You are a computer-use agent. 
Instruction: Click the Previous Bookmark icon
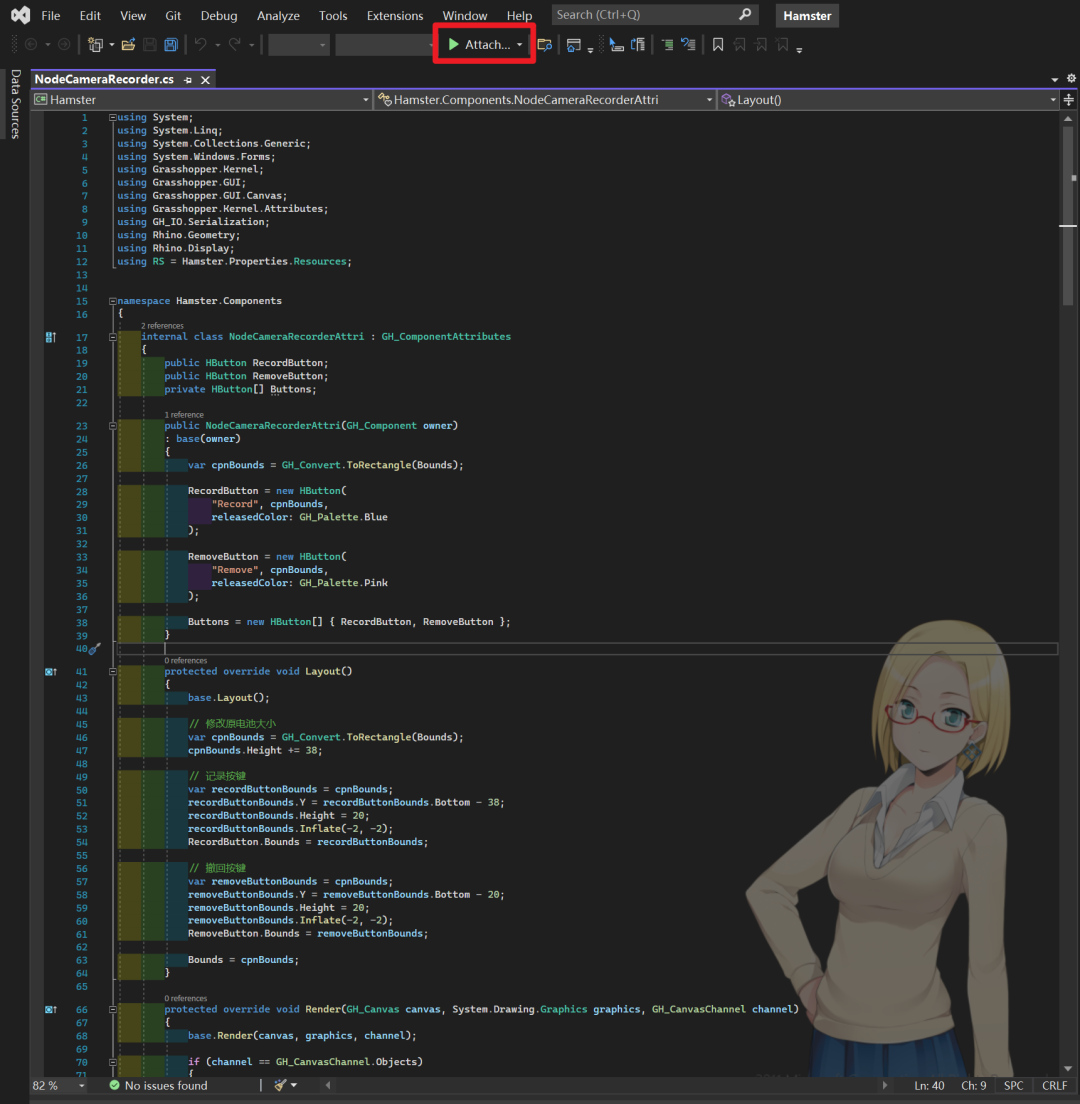tap(740, 44)
